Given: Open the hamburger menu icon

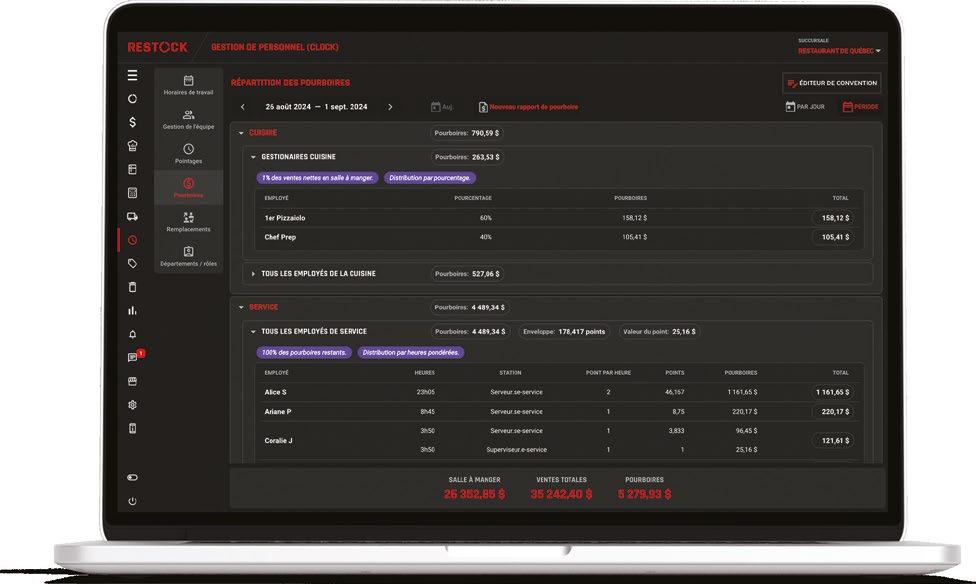Looking at the screenshot, I should click(133, 75).
